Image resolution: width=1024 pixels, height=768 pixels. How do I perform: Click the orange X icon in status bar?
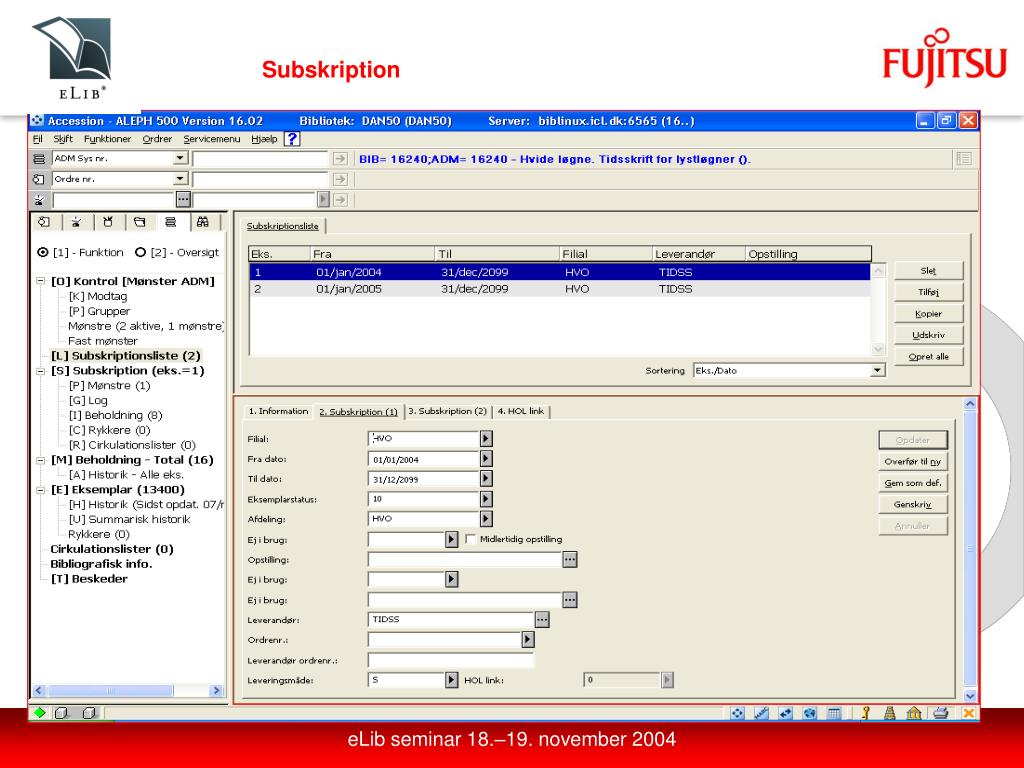coord(968,713)
